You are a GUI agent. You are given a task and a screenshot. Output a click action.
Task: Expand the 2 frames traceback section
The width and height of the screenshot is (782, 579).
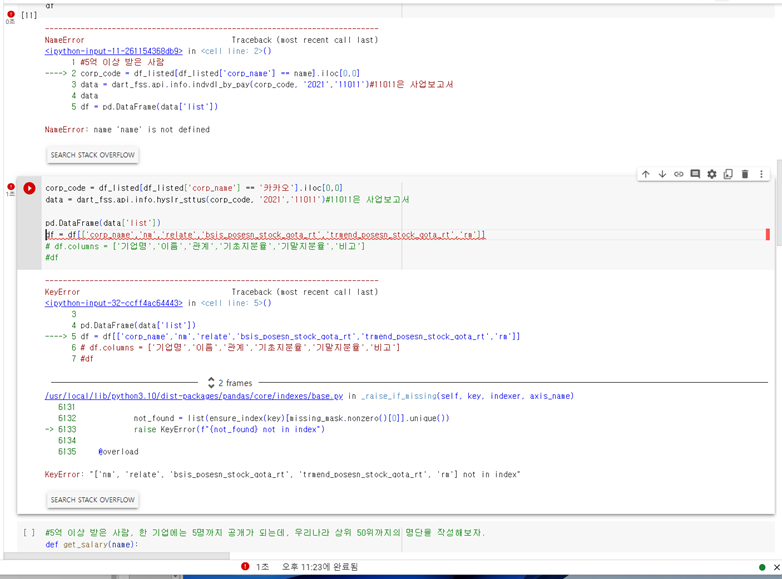(x=230, y=383)
